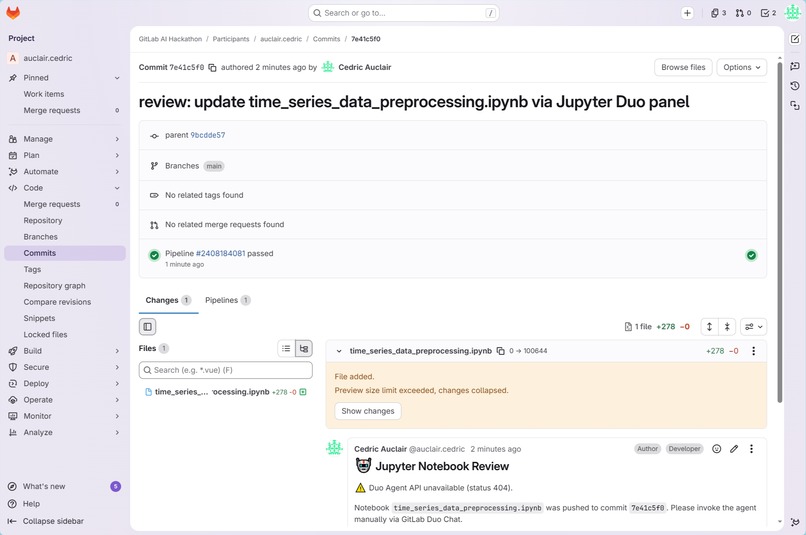The image size is (806, 535).
Task: Switch to the Changes tab
Action: click(x=168, y=300)
